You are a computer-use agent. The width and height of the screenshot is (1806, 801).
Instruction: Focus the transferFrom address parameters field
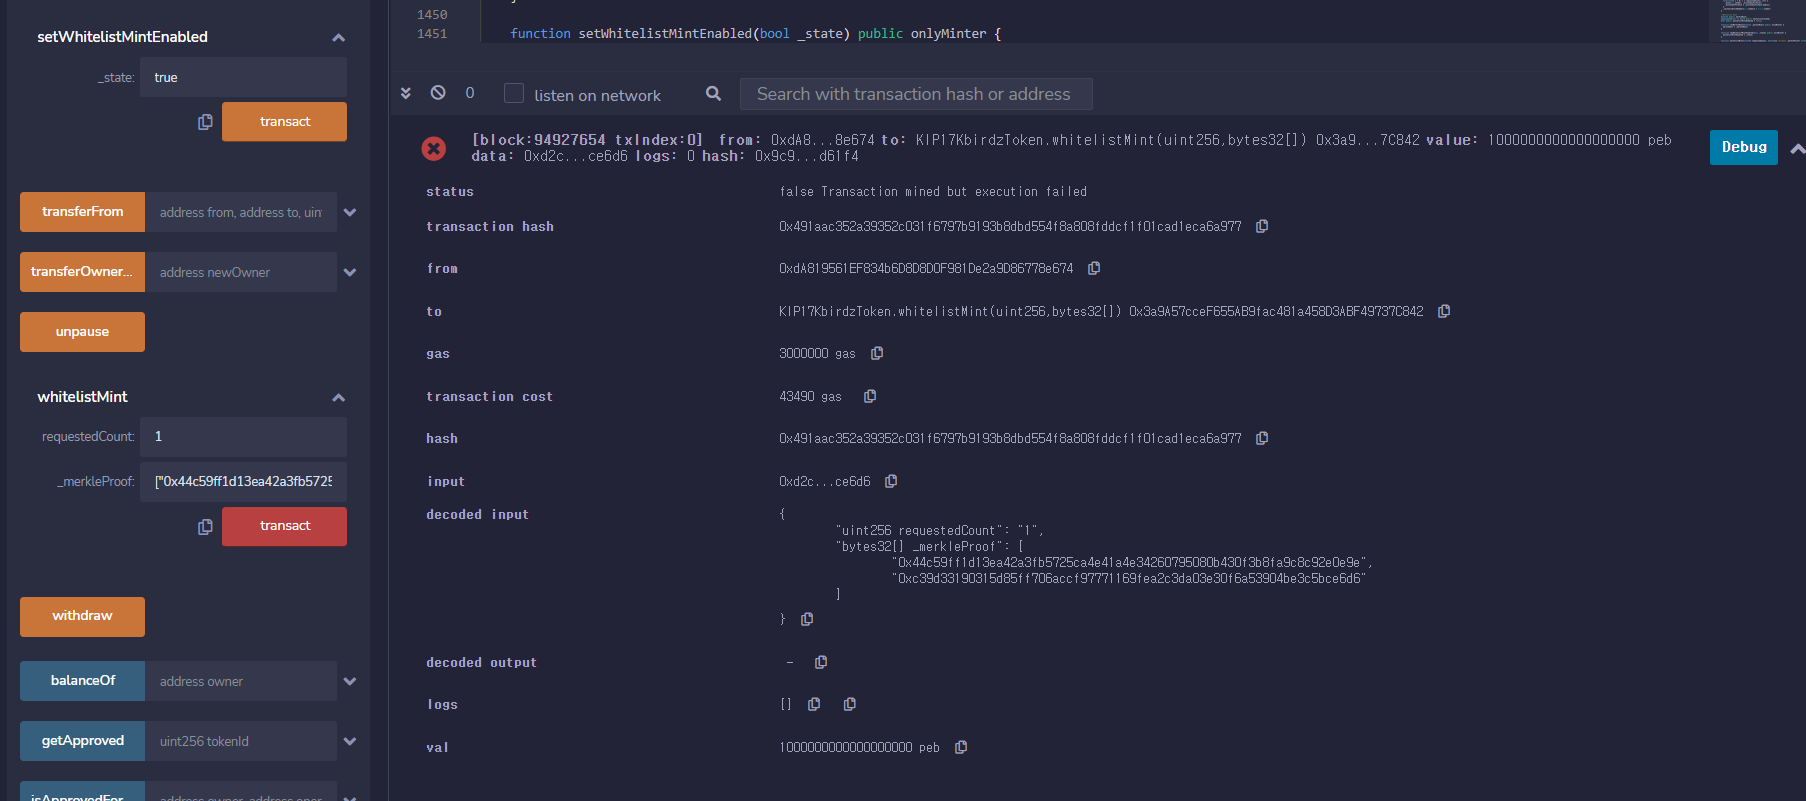click(241, 212)
